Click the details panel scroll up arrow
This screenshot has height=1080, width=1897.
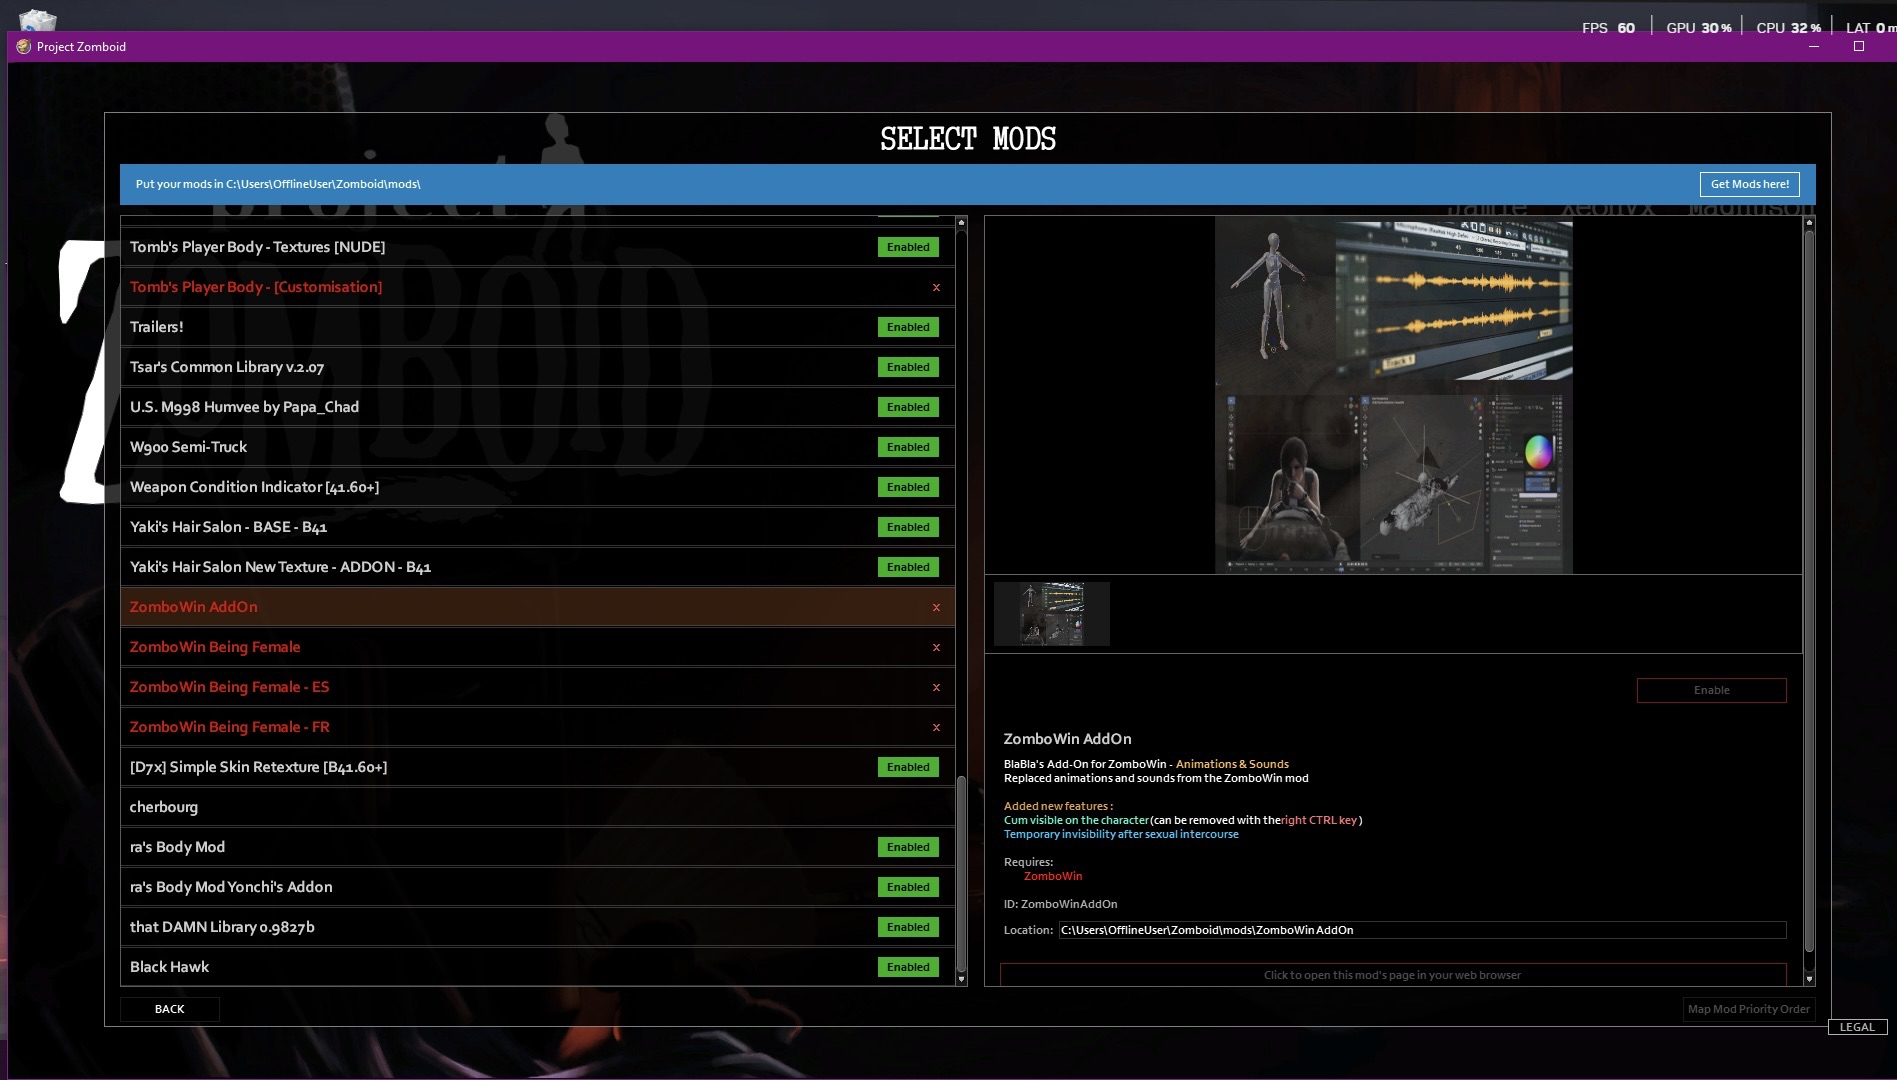click(x=1808, y=223)
